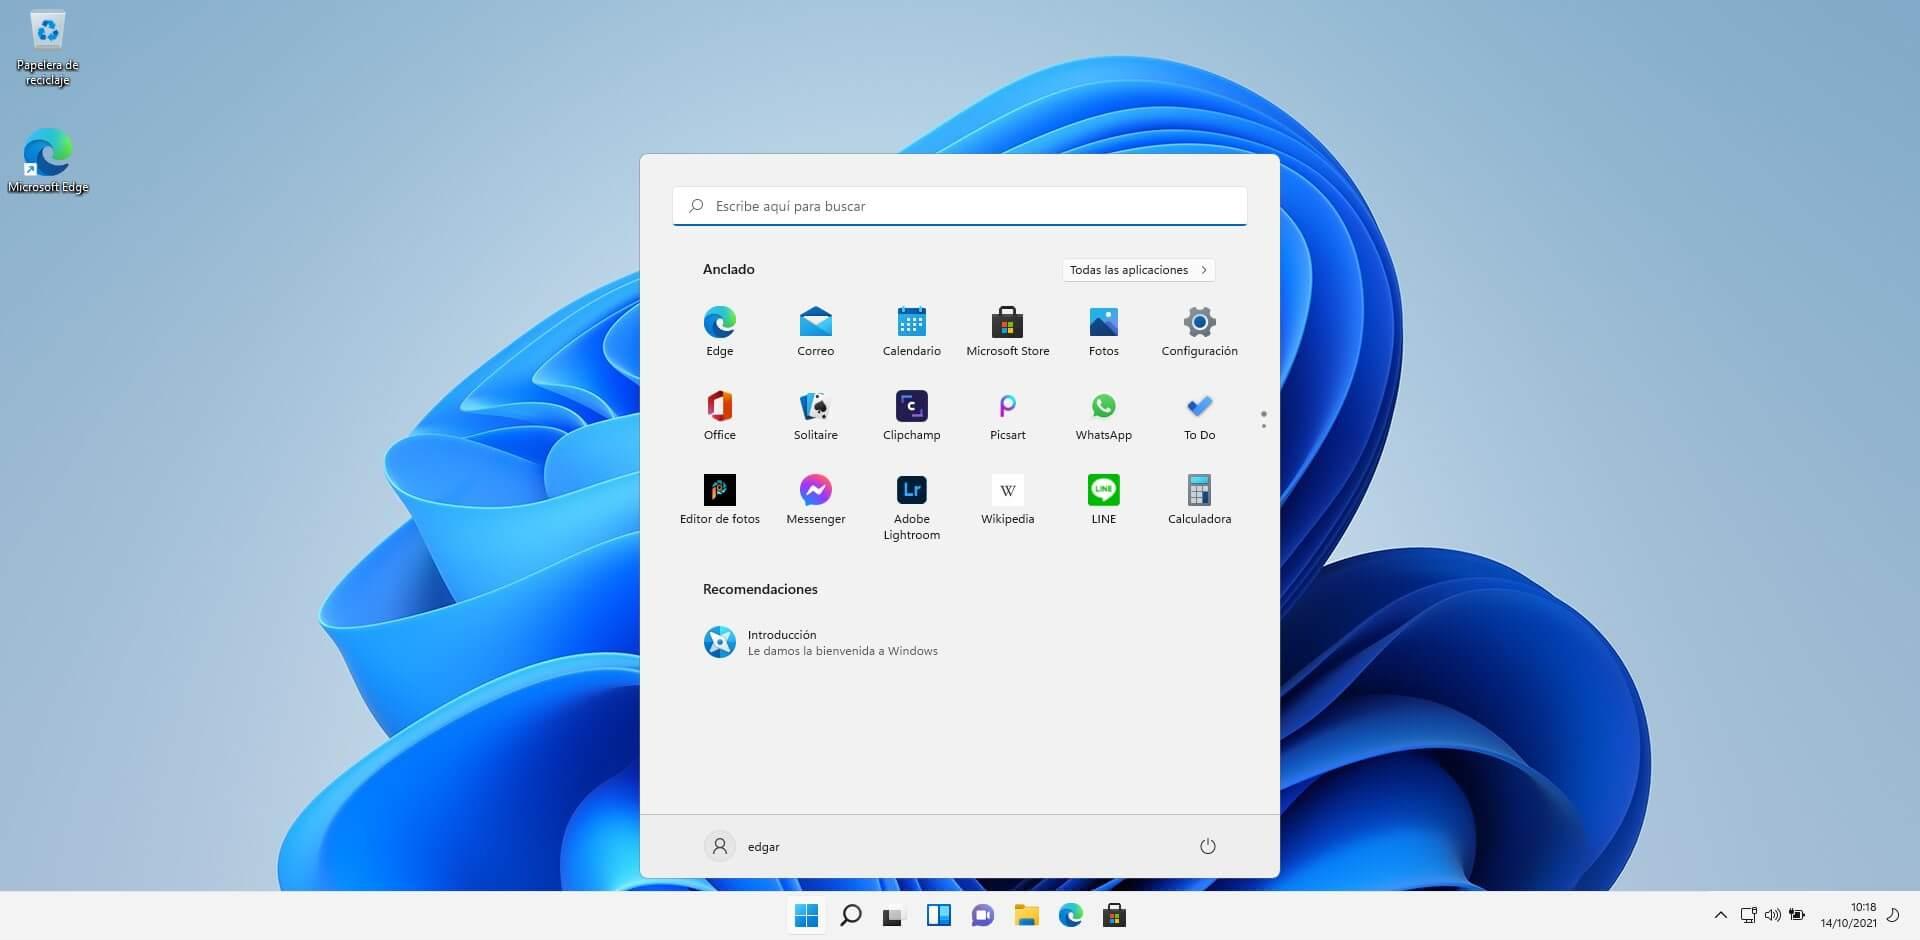Open the Correo mail app

point(815,332)
